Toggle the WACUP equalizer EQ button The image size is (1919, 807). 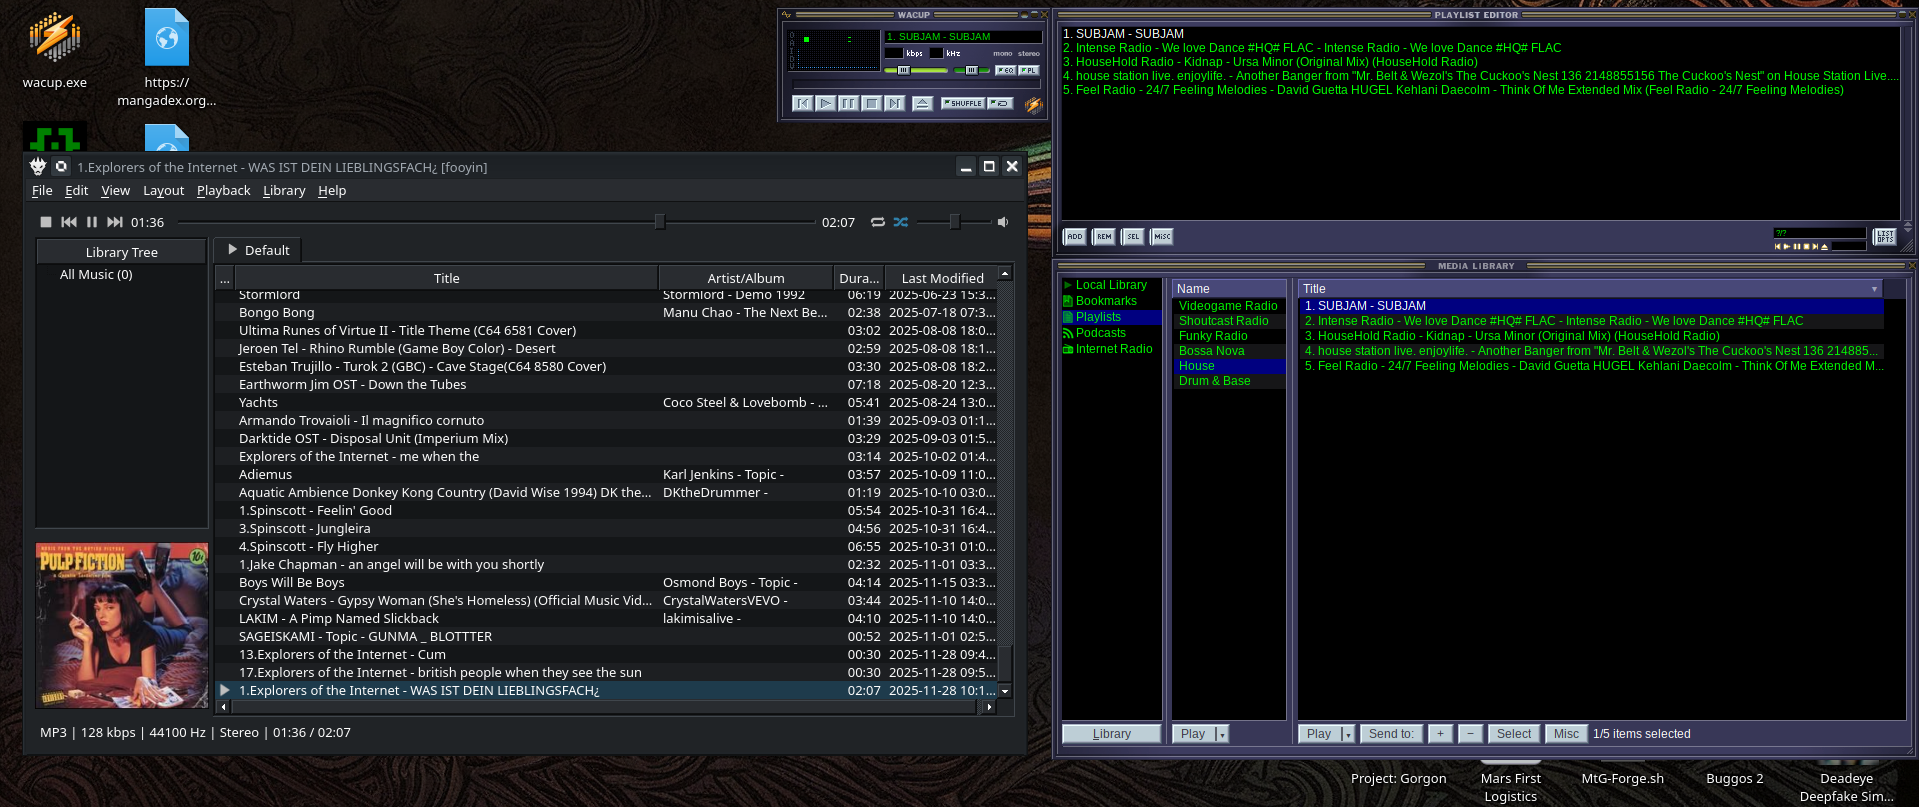[x=1005, y=70]
